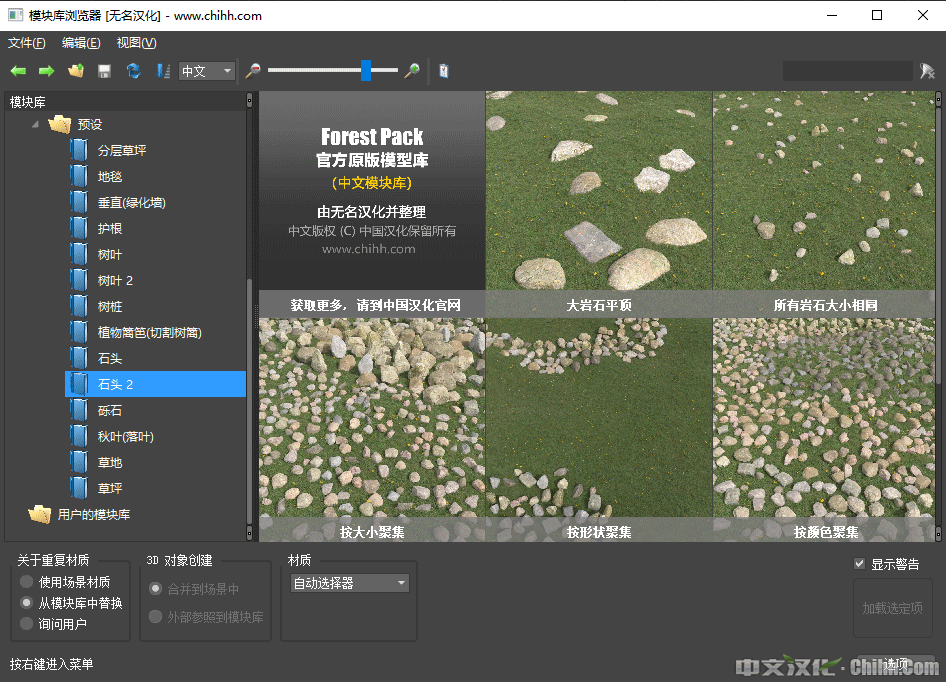Click the clear search filter icon
Screen dimensions: 946x682
(x=927, y=71)
